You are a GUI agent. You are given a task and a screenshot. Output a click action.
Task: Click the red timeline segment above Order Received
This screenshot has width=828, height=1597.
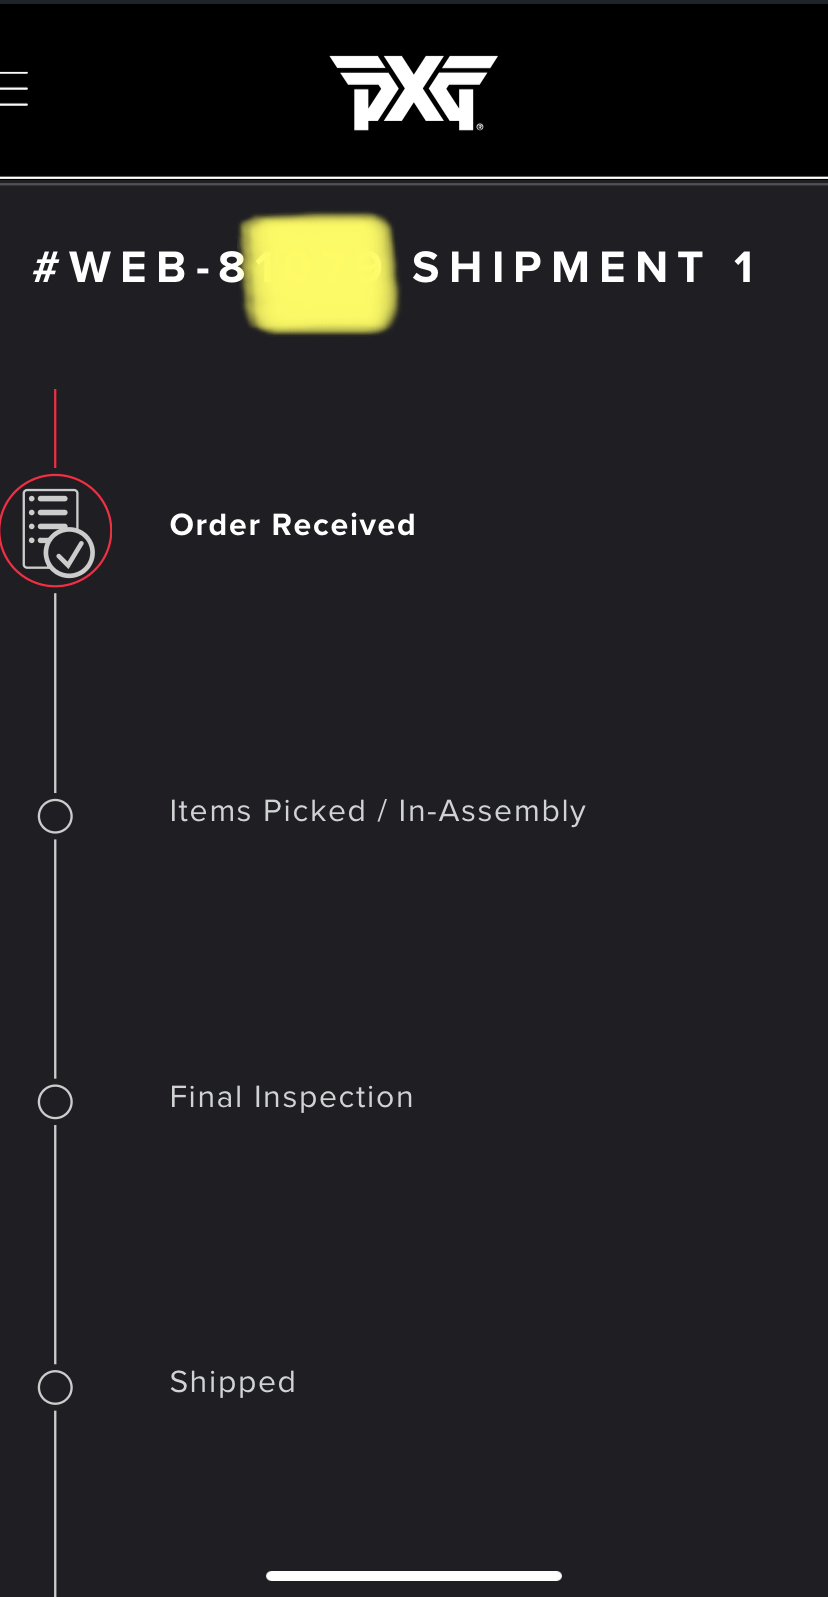click(55, 430)
